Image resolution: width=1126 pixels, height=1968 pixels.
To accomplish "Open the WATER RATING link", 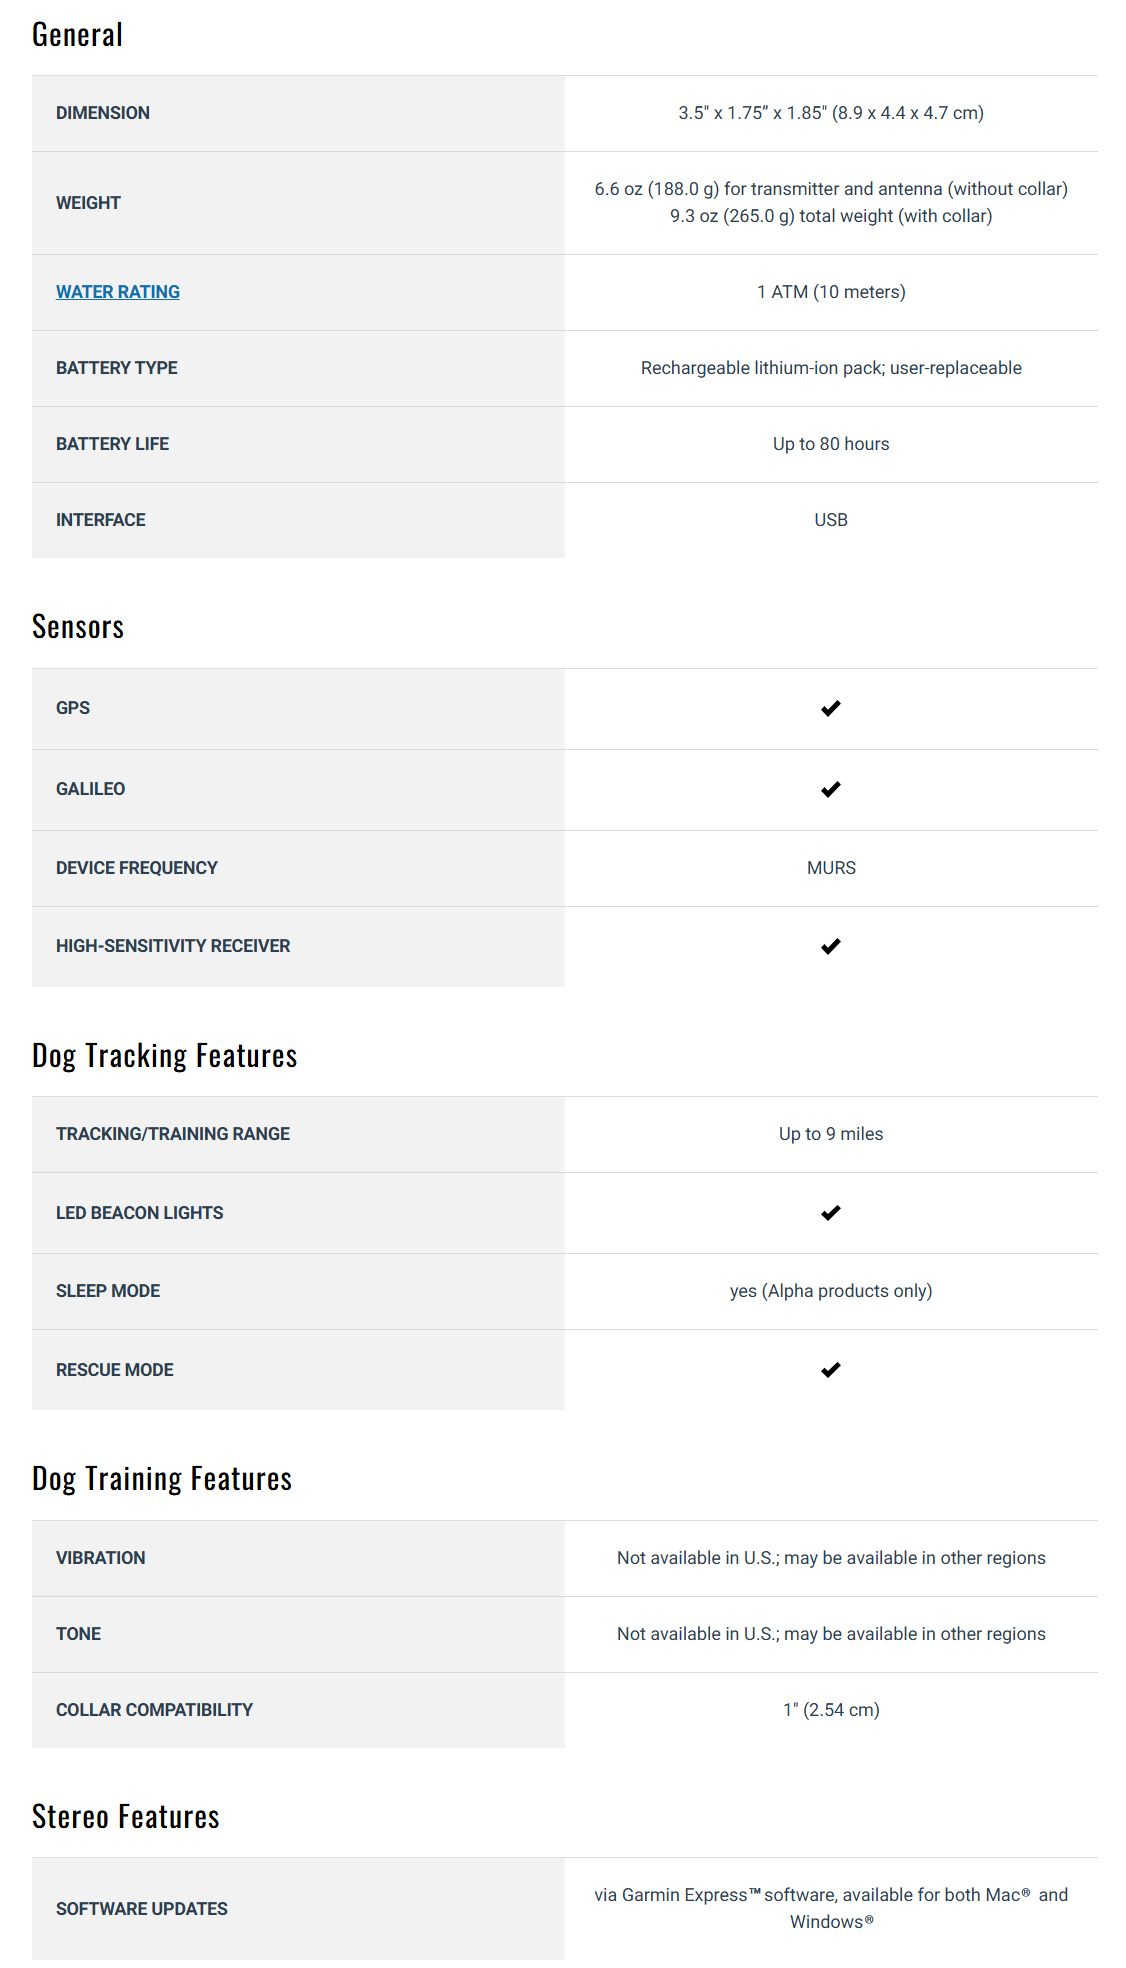I will click(118, 292).
